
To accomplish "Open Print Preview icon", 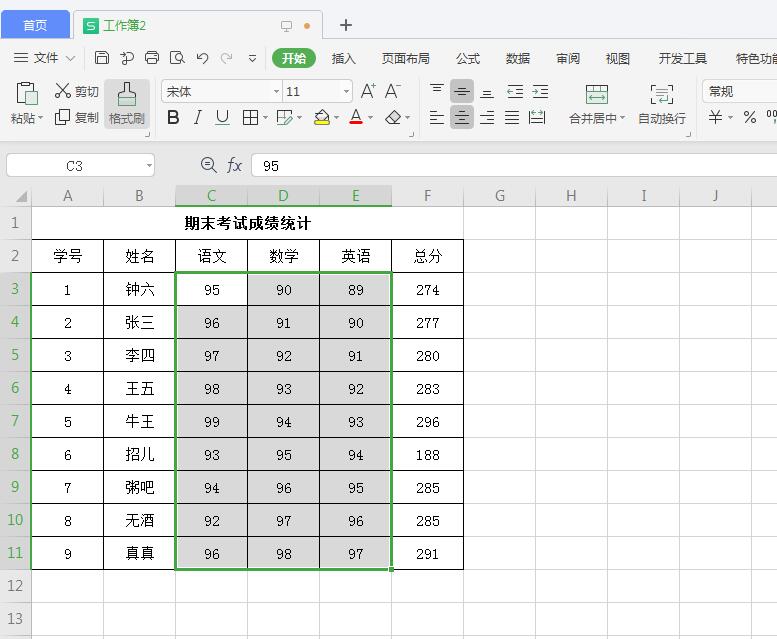I will [177, 58].
